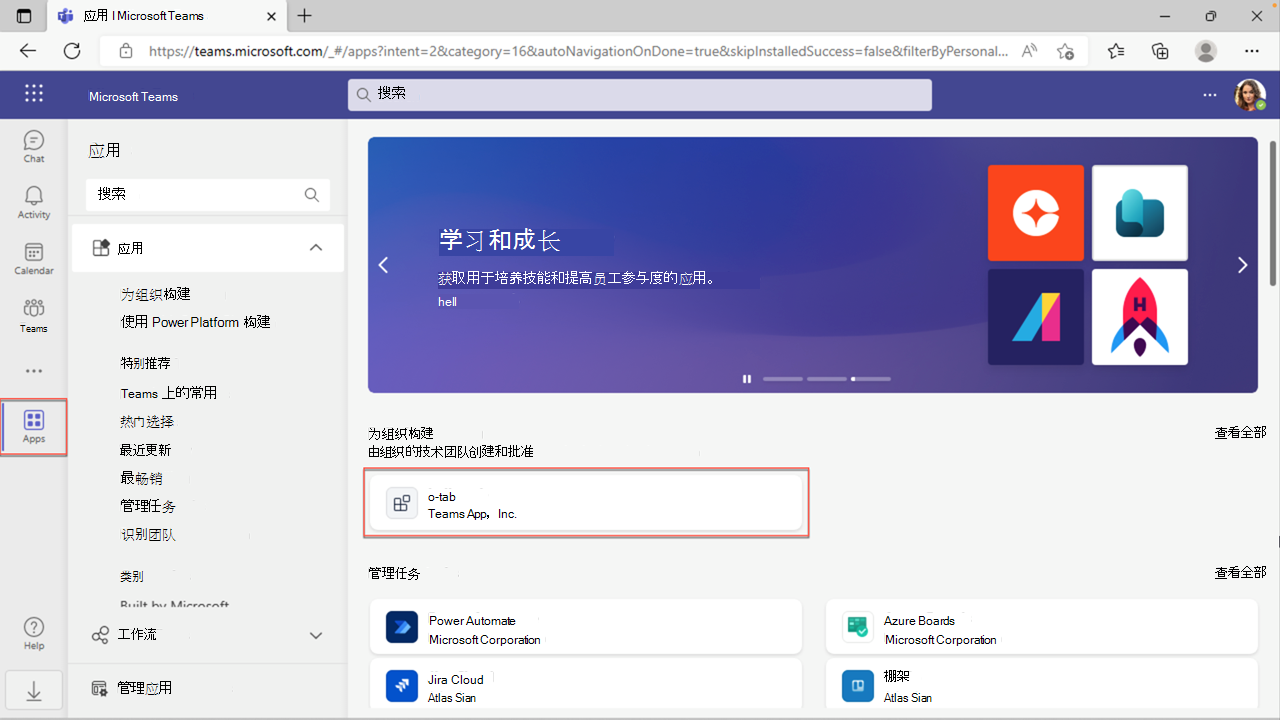Open the browser Favorites list
The image size is (1280, 720).
click(x=1116, y=51)
